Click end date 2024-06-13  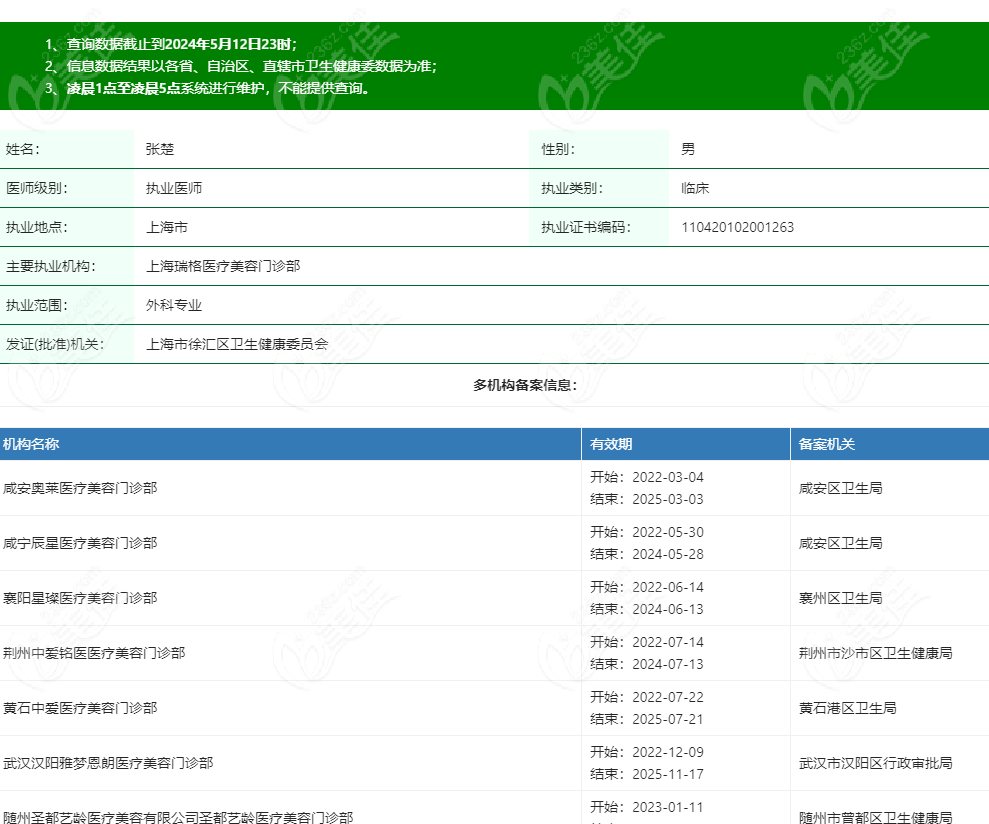(x=668, y=609)
